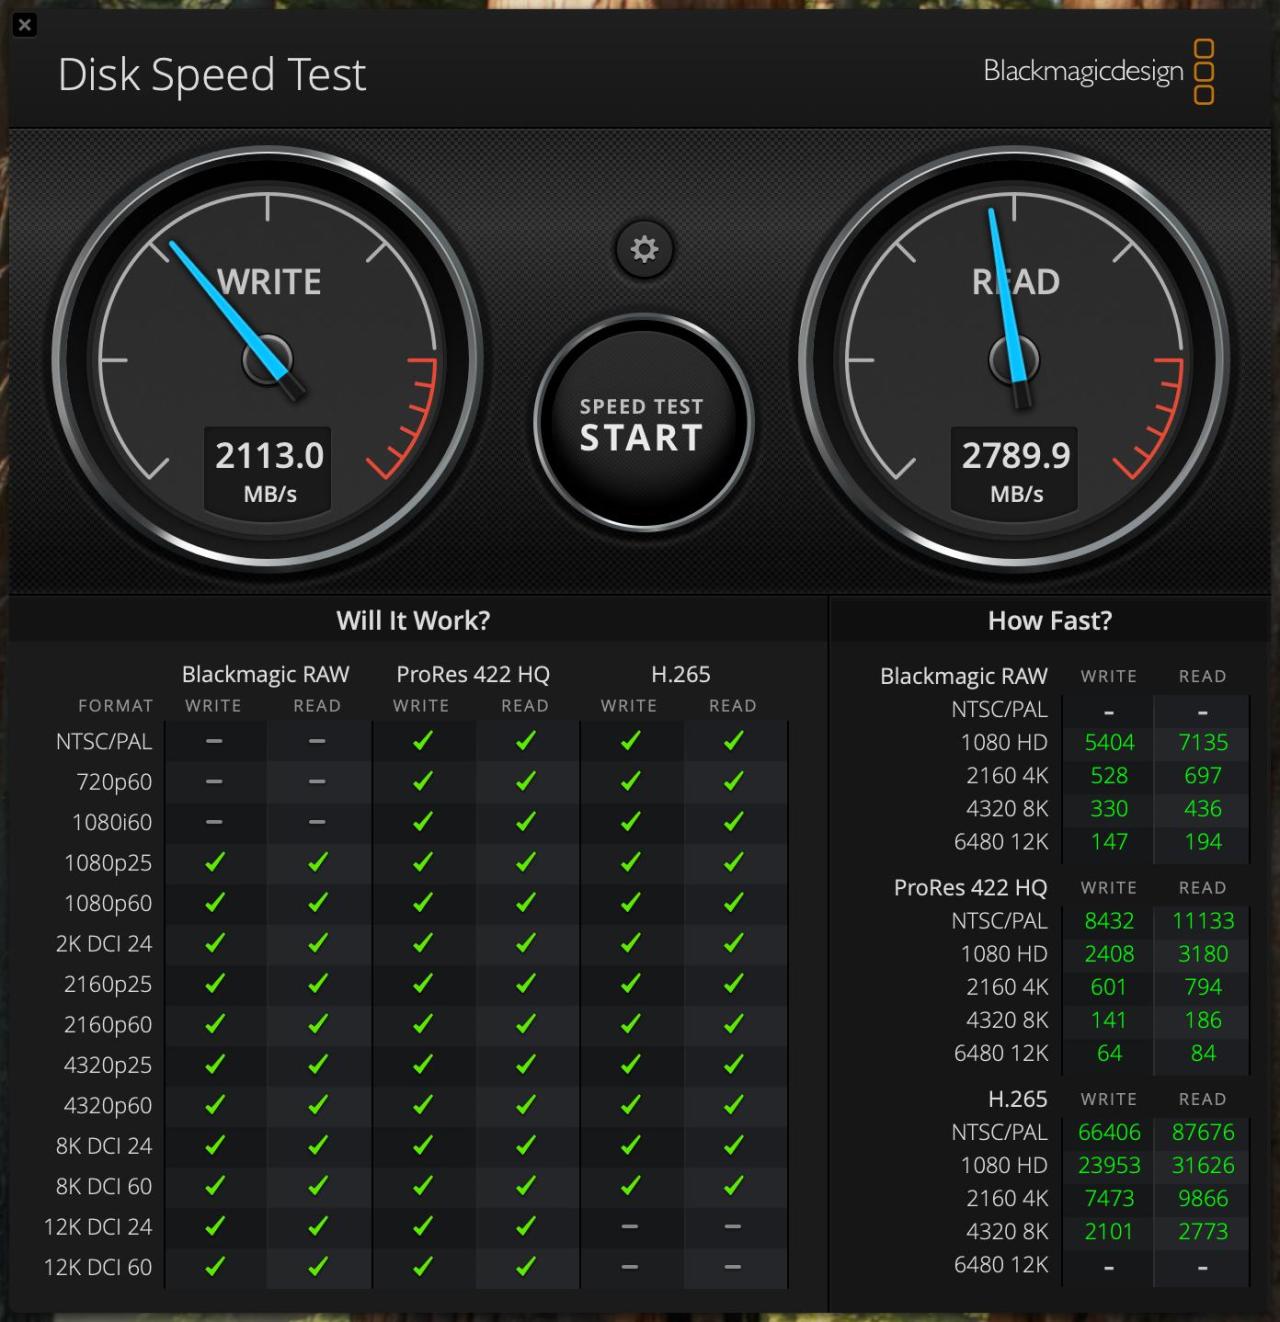Click the Disk Speed Test title

(x=212, y=75)
